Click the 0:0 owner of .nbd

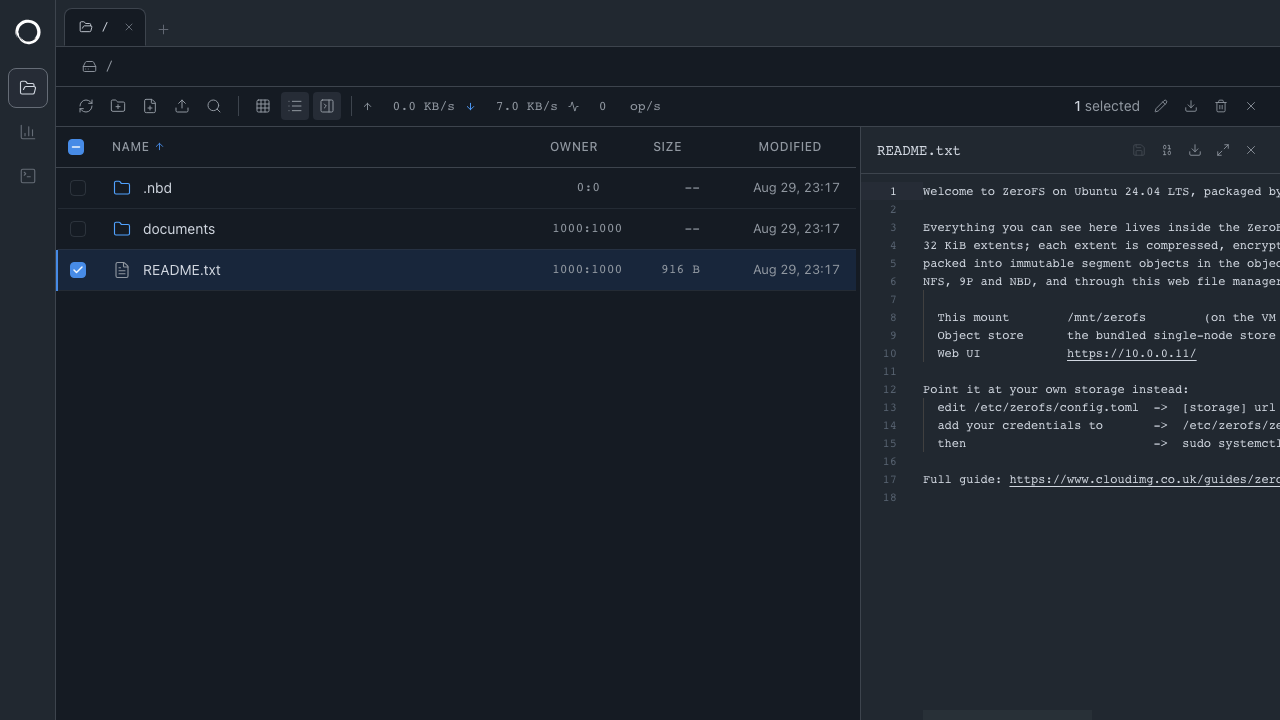588,188
